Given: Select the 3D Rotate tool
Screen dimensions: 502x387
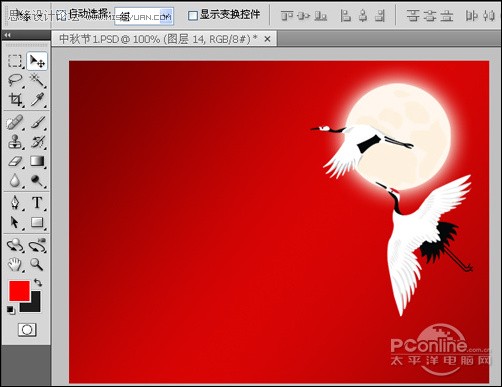Looking at the screenshot, I should click(15, 246).
